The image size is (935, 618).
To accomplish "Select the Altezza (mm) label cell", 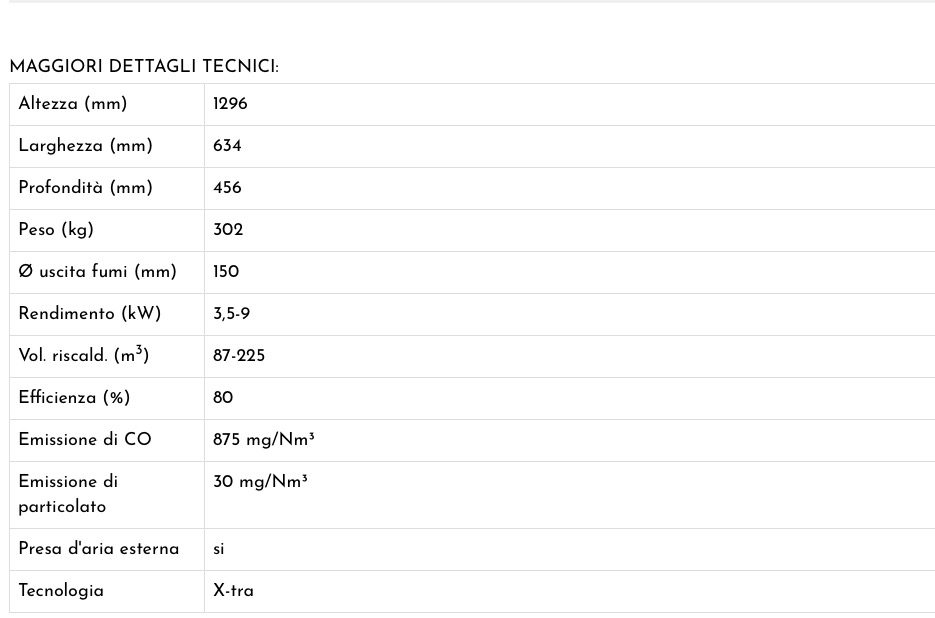I will click(107, 104).
